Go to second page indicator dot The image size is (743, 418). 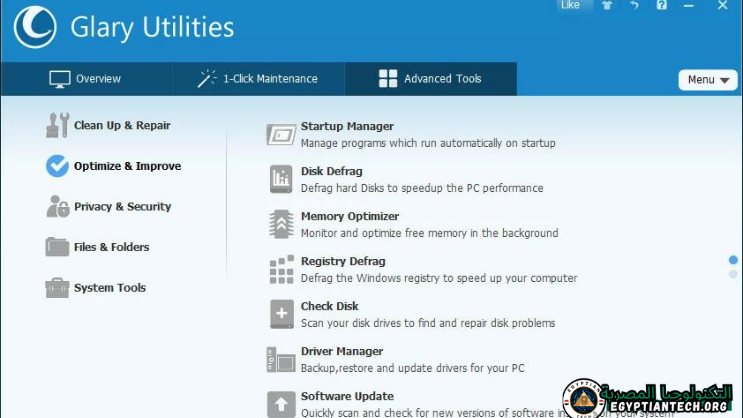click(733, 274)
